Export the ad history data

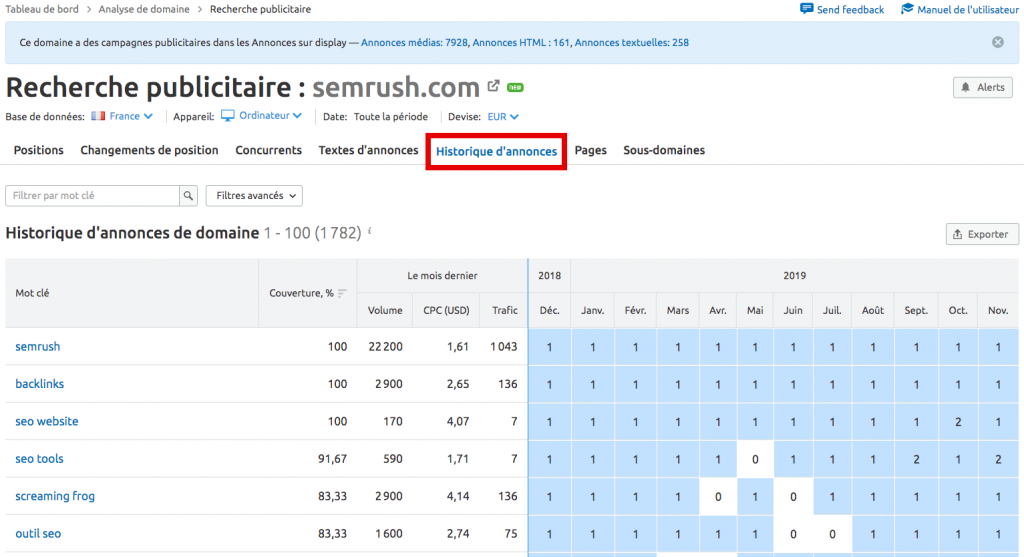coord(982,234)
